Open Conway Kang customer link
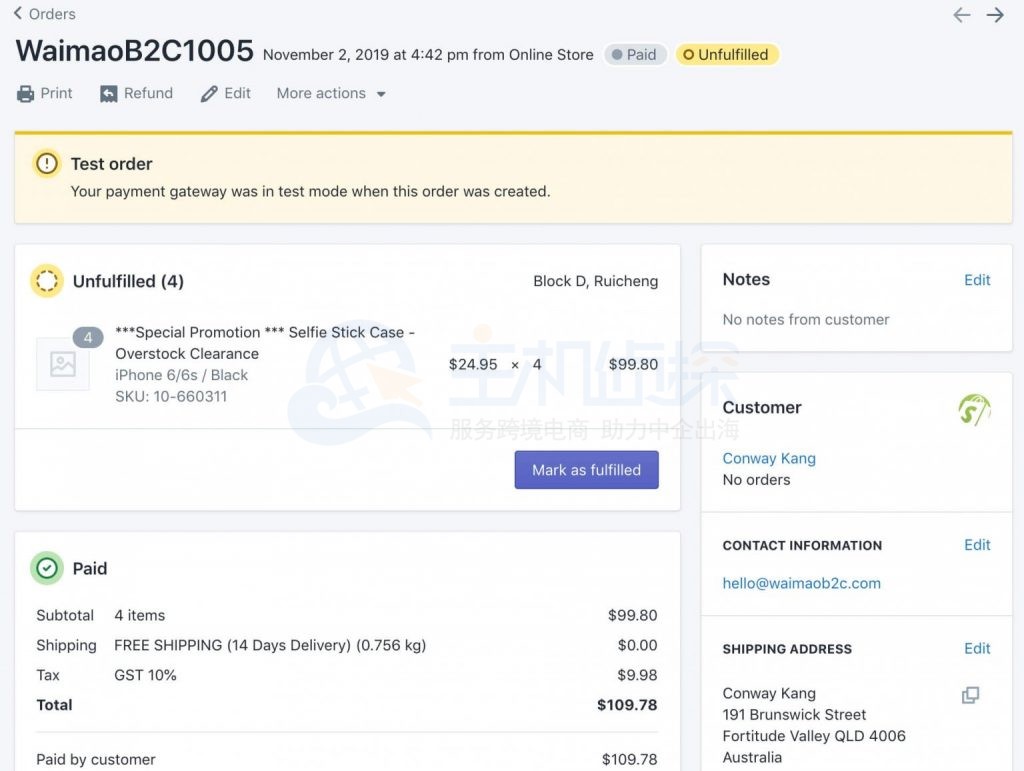This screenshot has height=771, width=1024. coord(769,458)
